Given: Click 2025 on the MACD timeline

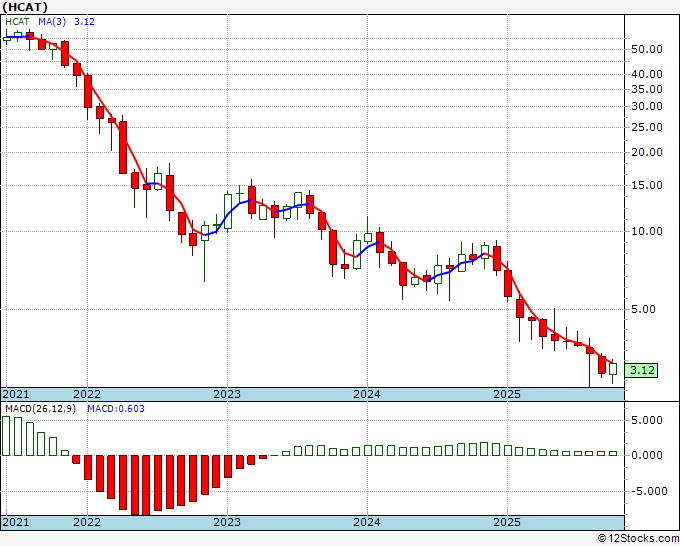Looking at the screenshot, I should coord(507,522).
